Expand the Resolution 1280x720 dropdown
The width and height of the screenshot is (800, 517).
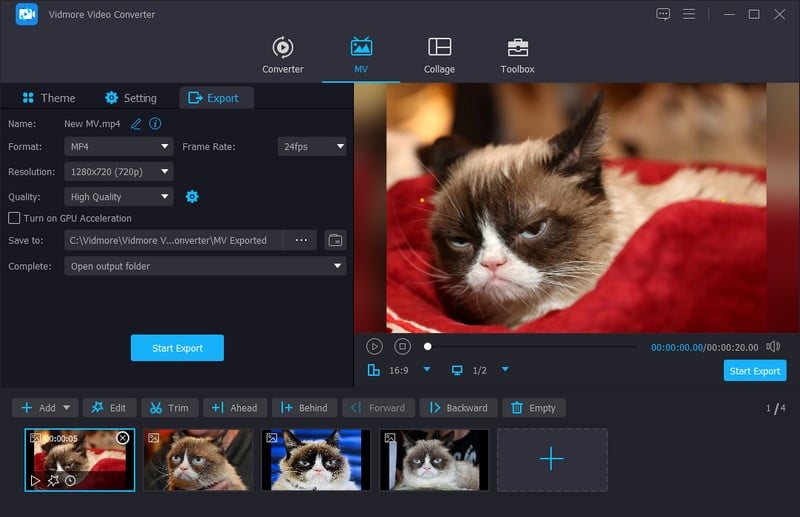(x=119, y=172)
